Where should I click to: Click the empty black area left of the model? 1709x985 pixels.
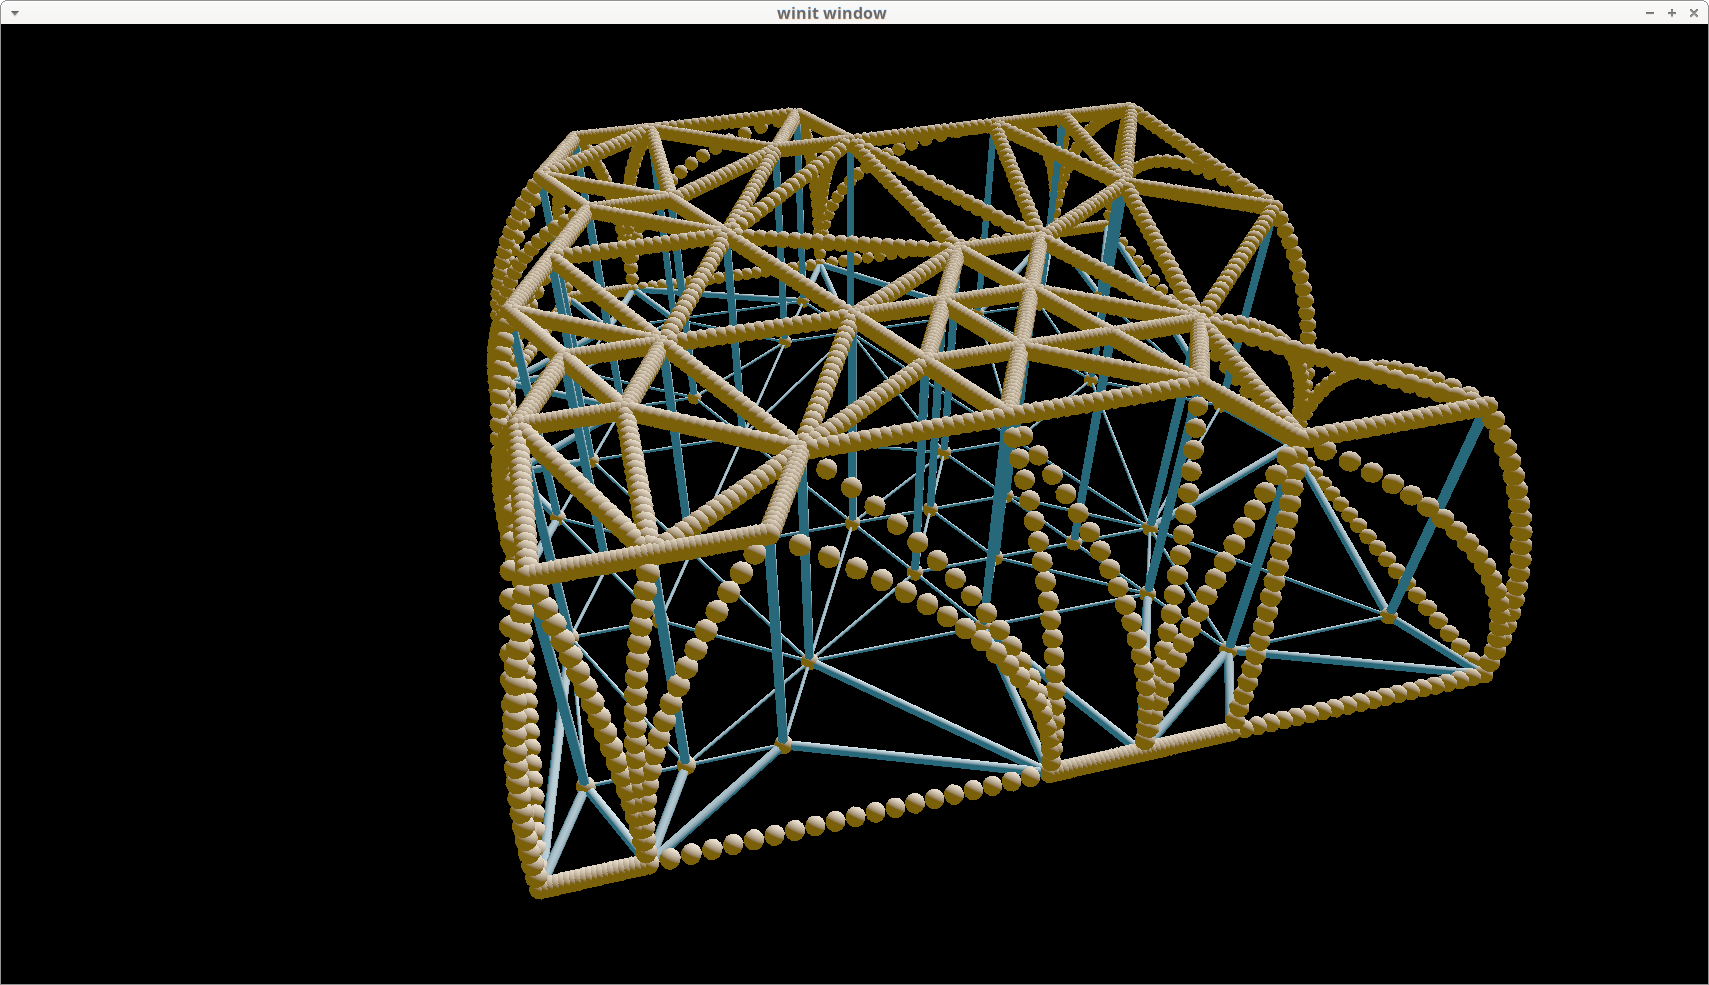(250, 500)
